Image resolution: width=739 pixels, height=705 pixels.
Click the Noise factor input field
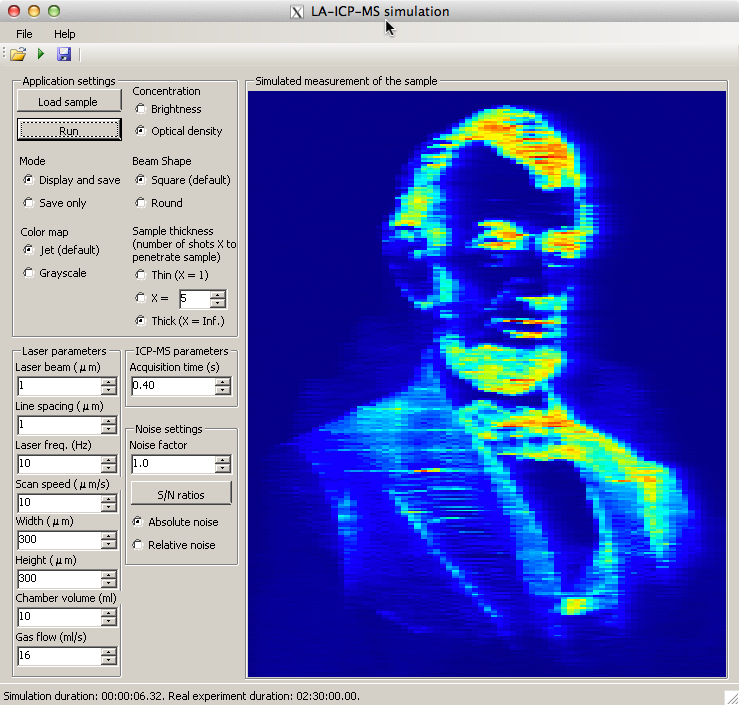click(x=173, y=464)
